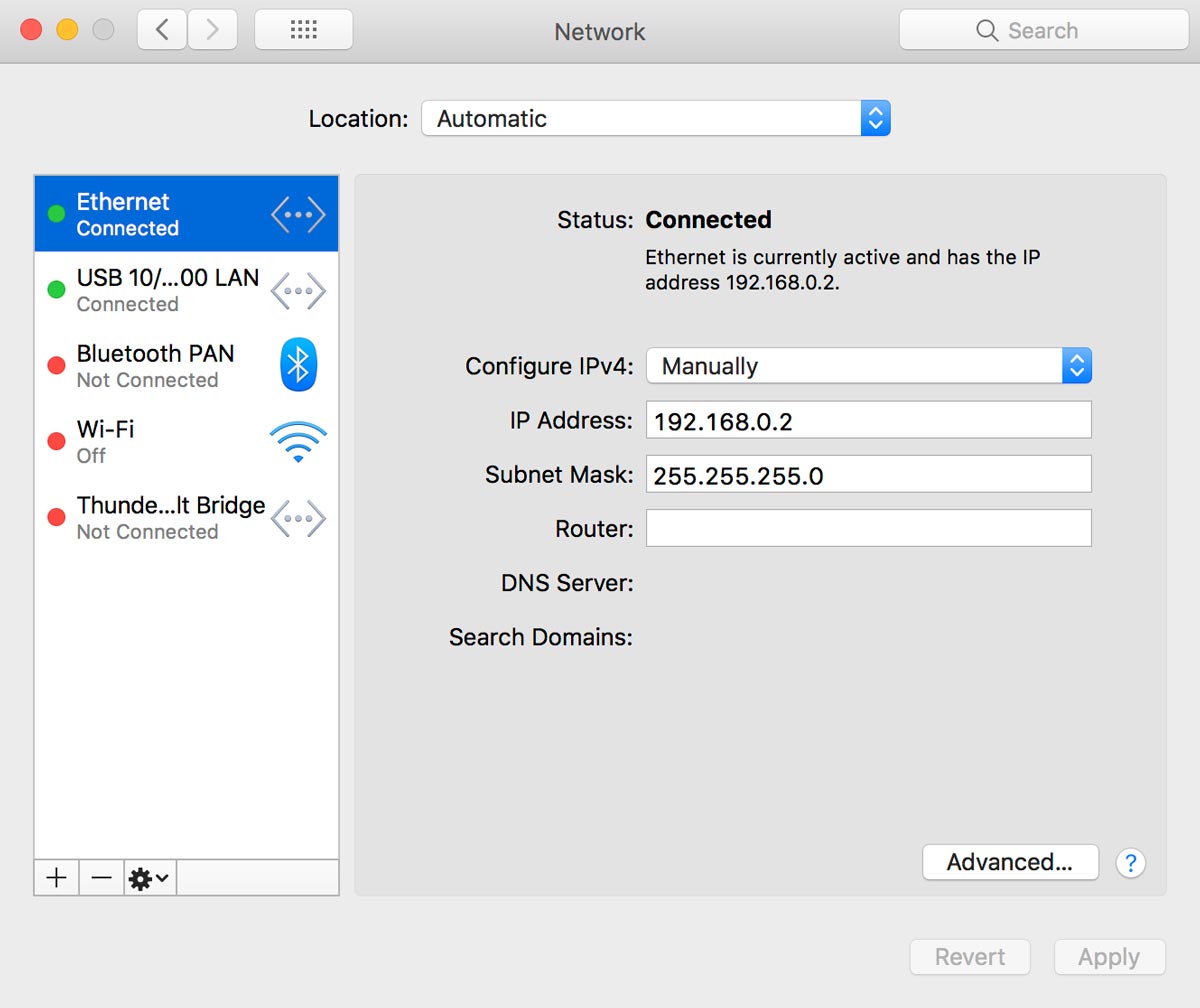Click the IP Address field
Viewport: 1200px width, 1008px height.
click(x=869, y=420)
